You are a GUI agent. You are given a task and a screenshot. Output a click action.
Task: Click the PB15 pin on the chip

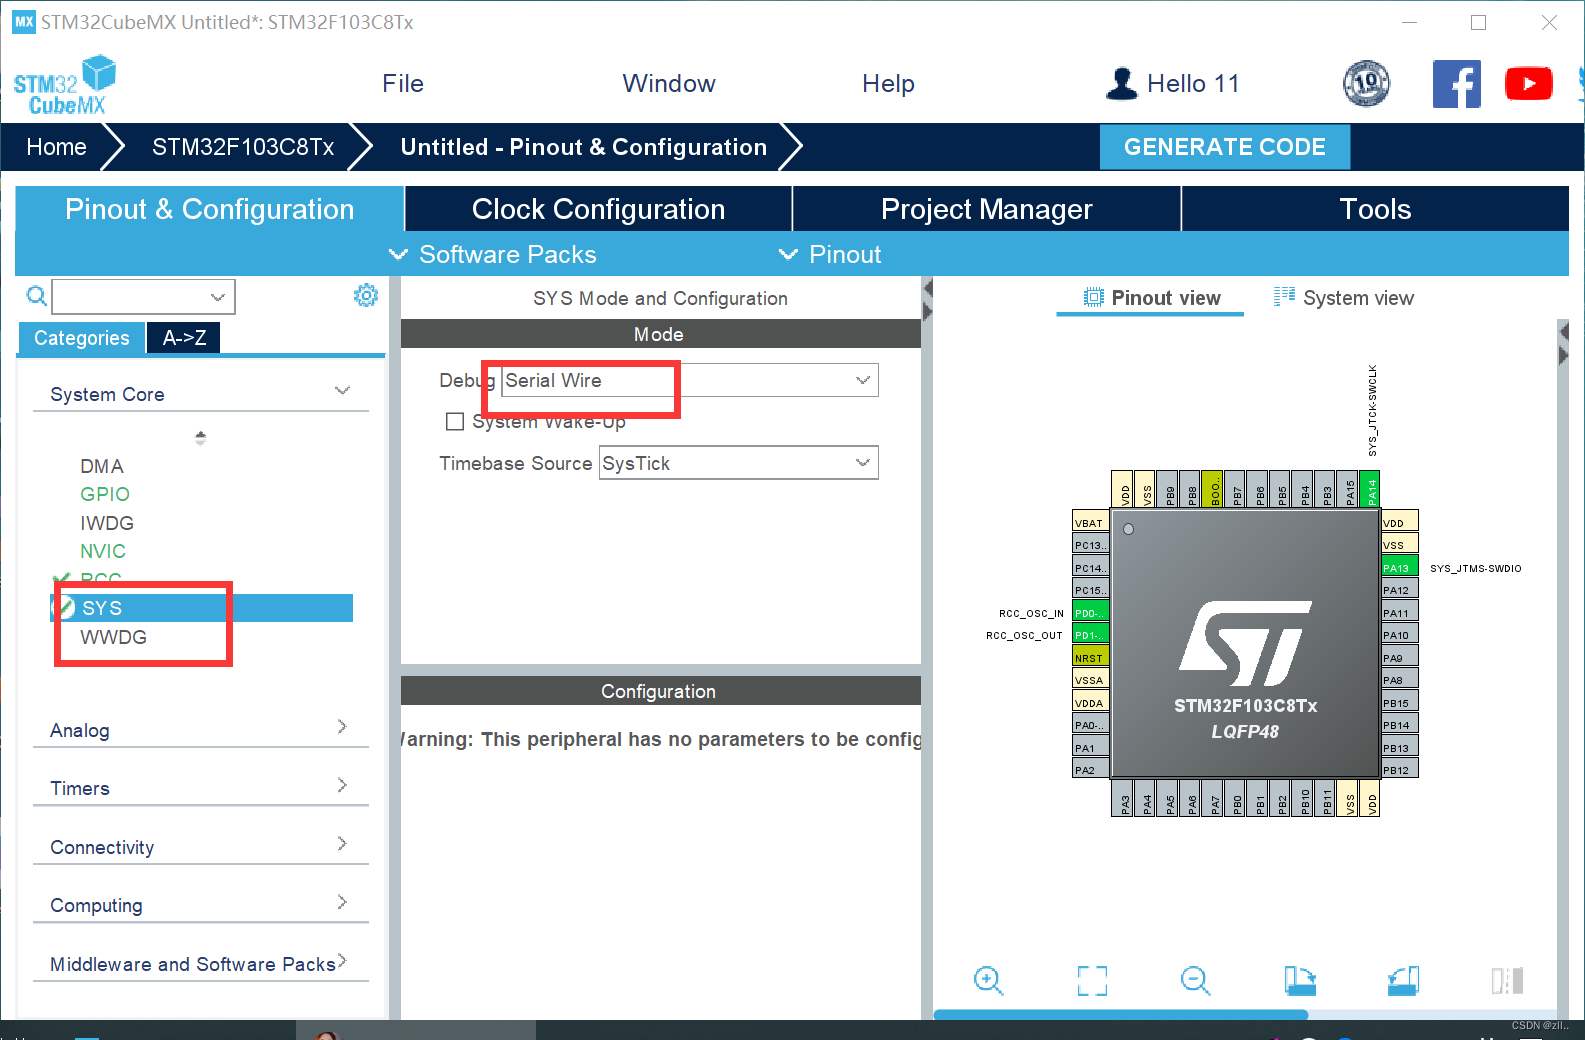[x=1399, y=703]
